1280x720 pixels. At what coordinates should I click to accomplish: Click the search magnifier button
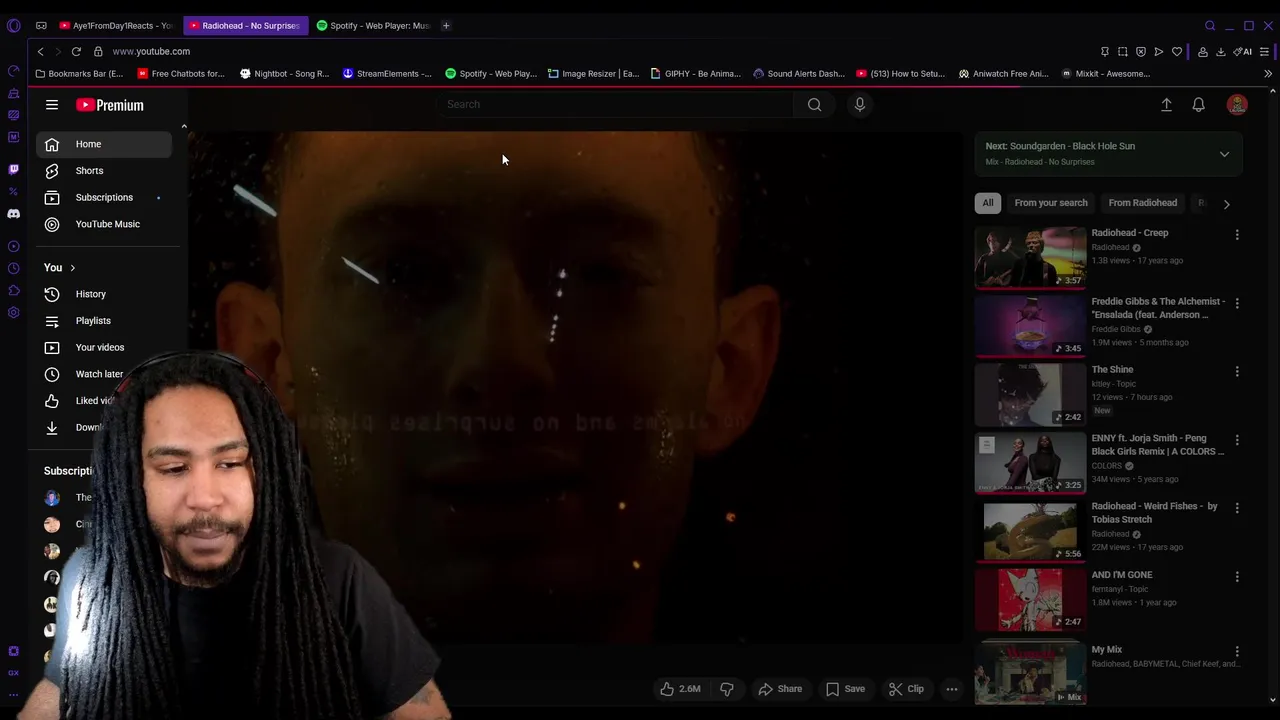[815, 104]
